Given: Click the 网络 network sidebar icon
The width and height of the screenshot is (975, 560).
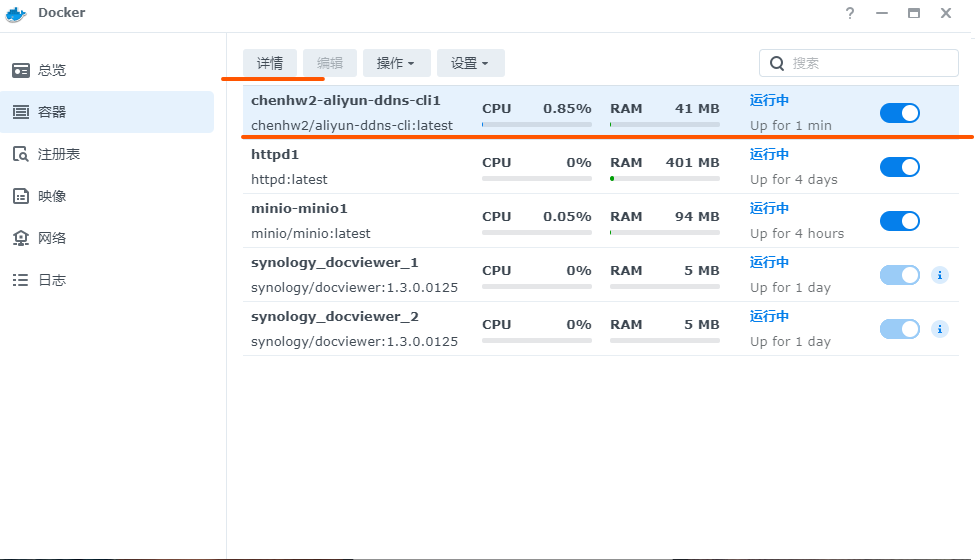Looking at the screenshot, I should [21, 238].
